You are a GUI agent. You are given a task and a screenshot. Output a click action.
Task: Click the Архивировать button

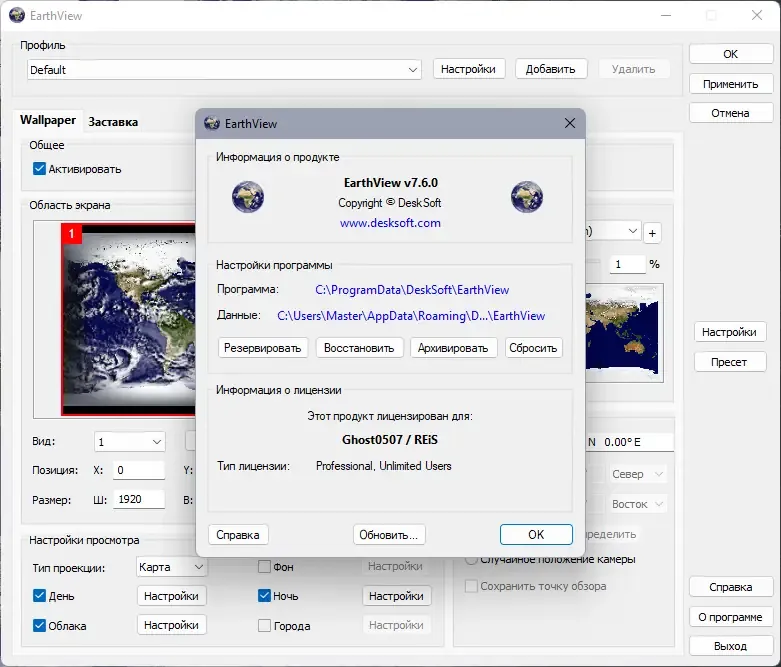coord(453,348)
